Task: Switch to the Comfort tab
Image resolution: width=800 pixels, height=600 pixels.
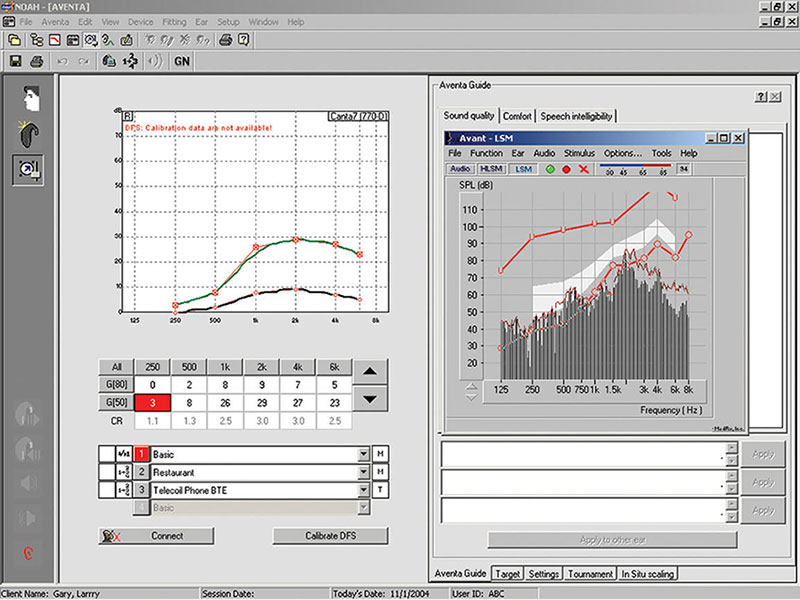Action: (518, 115)
